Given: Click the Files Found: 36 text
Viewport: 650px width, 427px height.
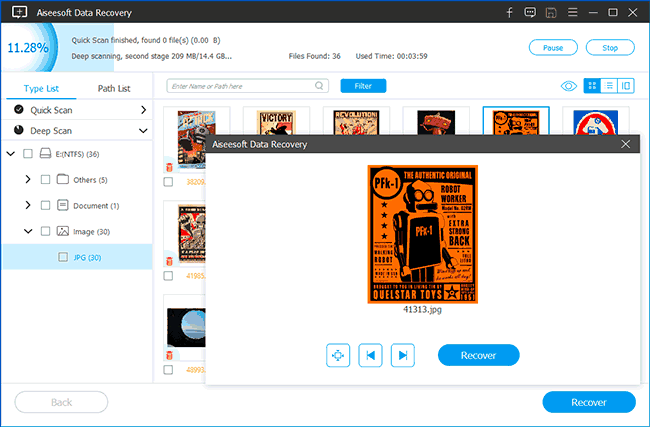Looking at the screenshot, I should 315,56.
